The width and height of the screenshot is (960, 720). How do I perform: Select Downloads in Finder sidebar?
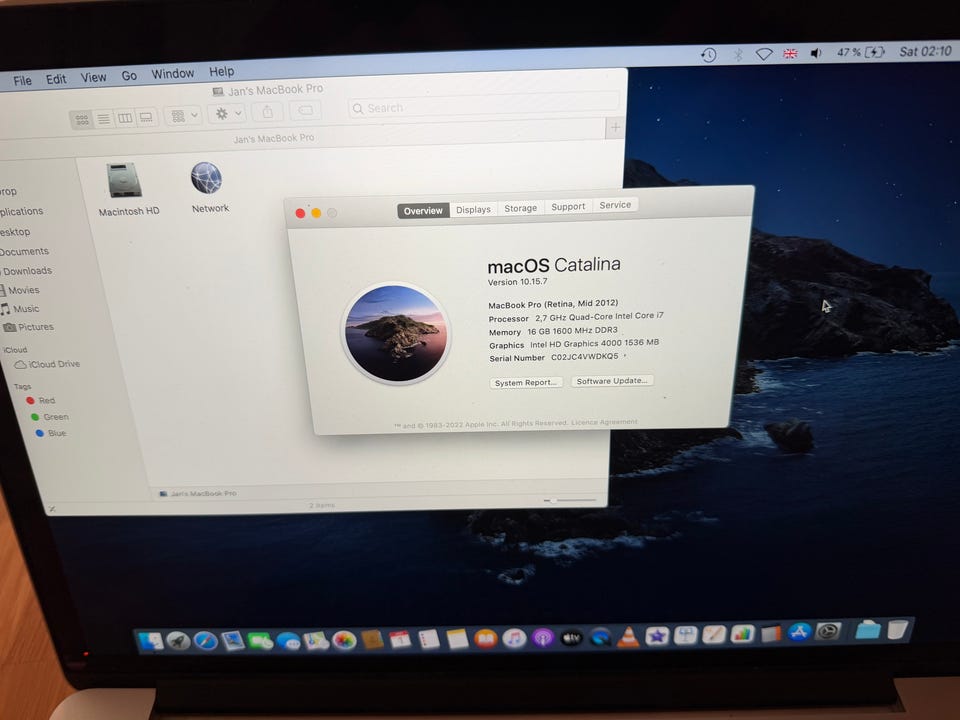tap(26, 271)
